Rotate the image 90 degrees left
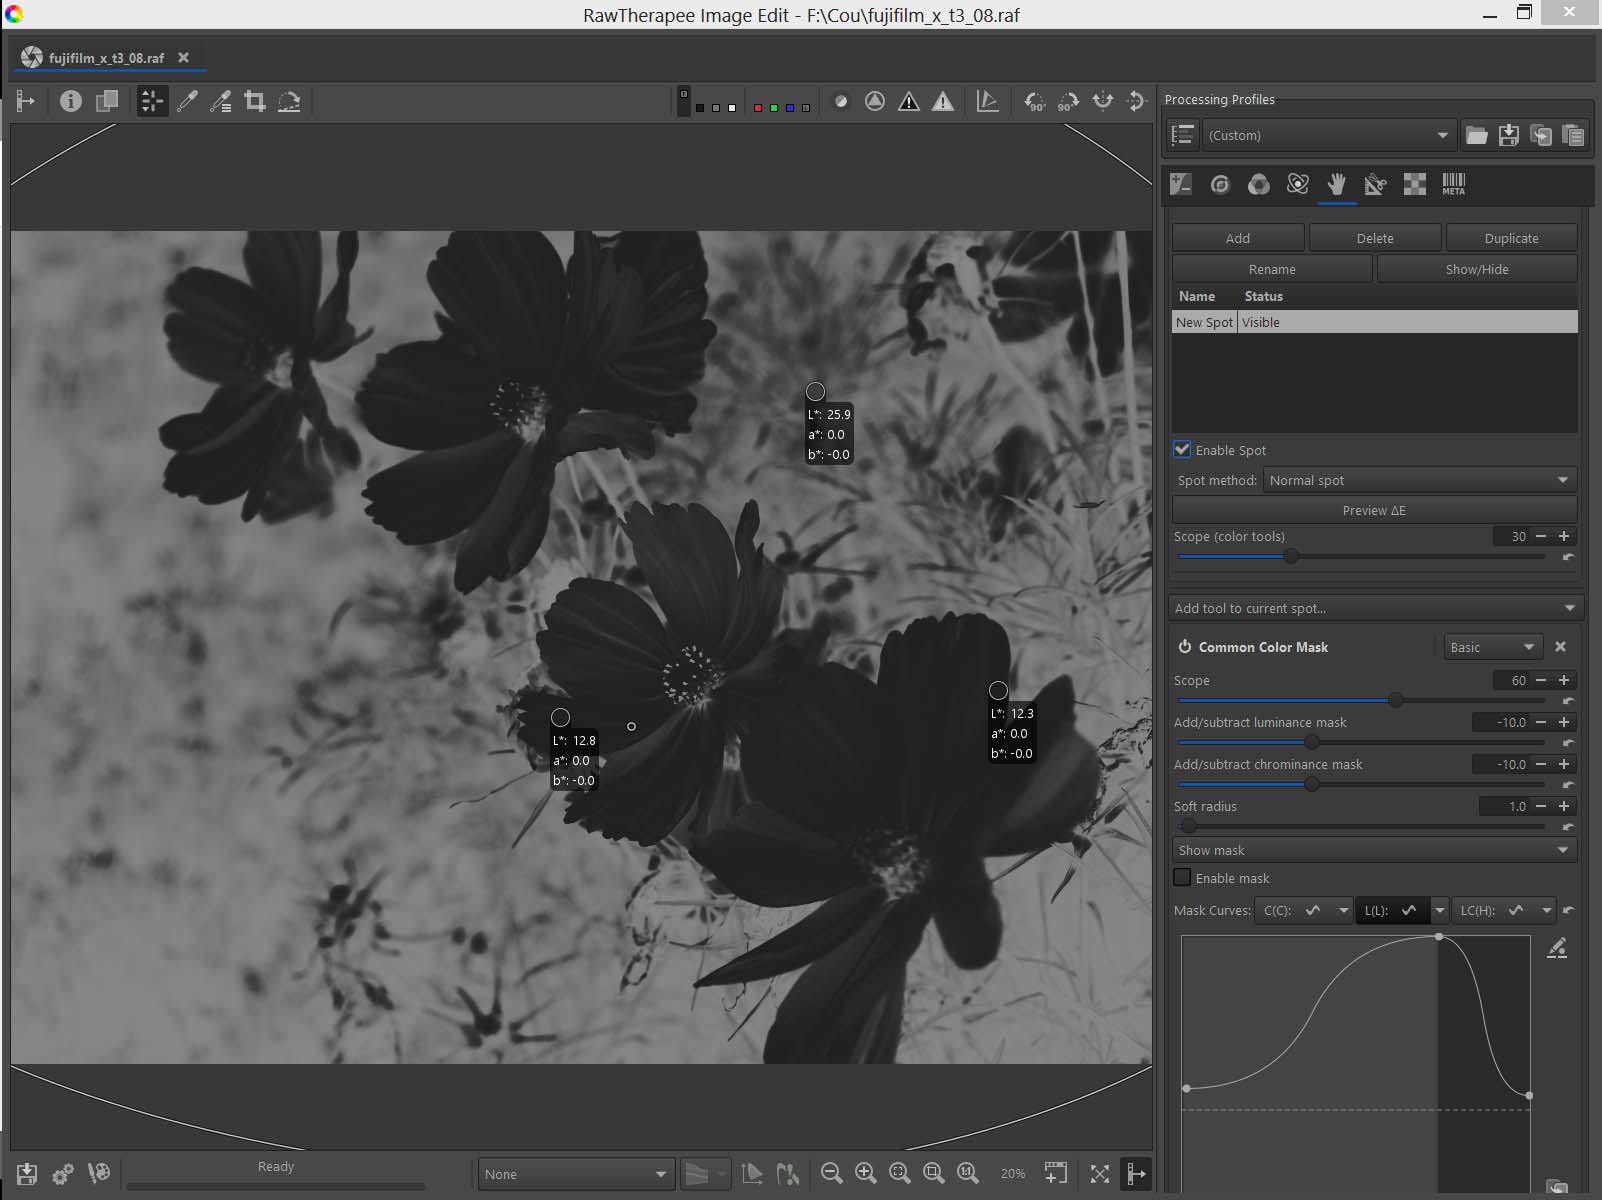The width and height of the screenshot is (1602, 1200). (x=1035, y=102)
